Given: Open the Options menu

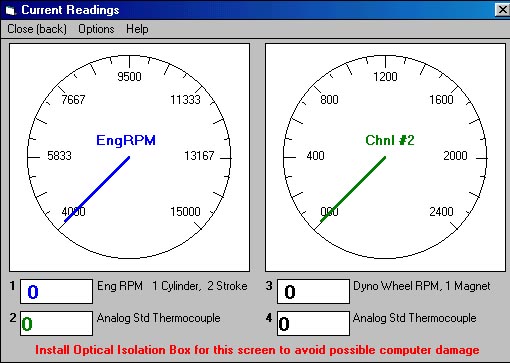Looking at the screenshot, I should [x=96, y=29].
